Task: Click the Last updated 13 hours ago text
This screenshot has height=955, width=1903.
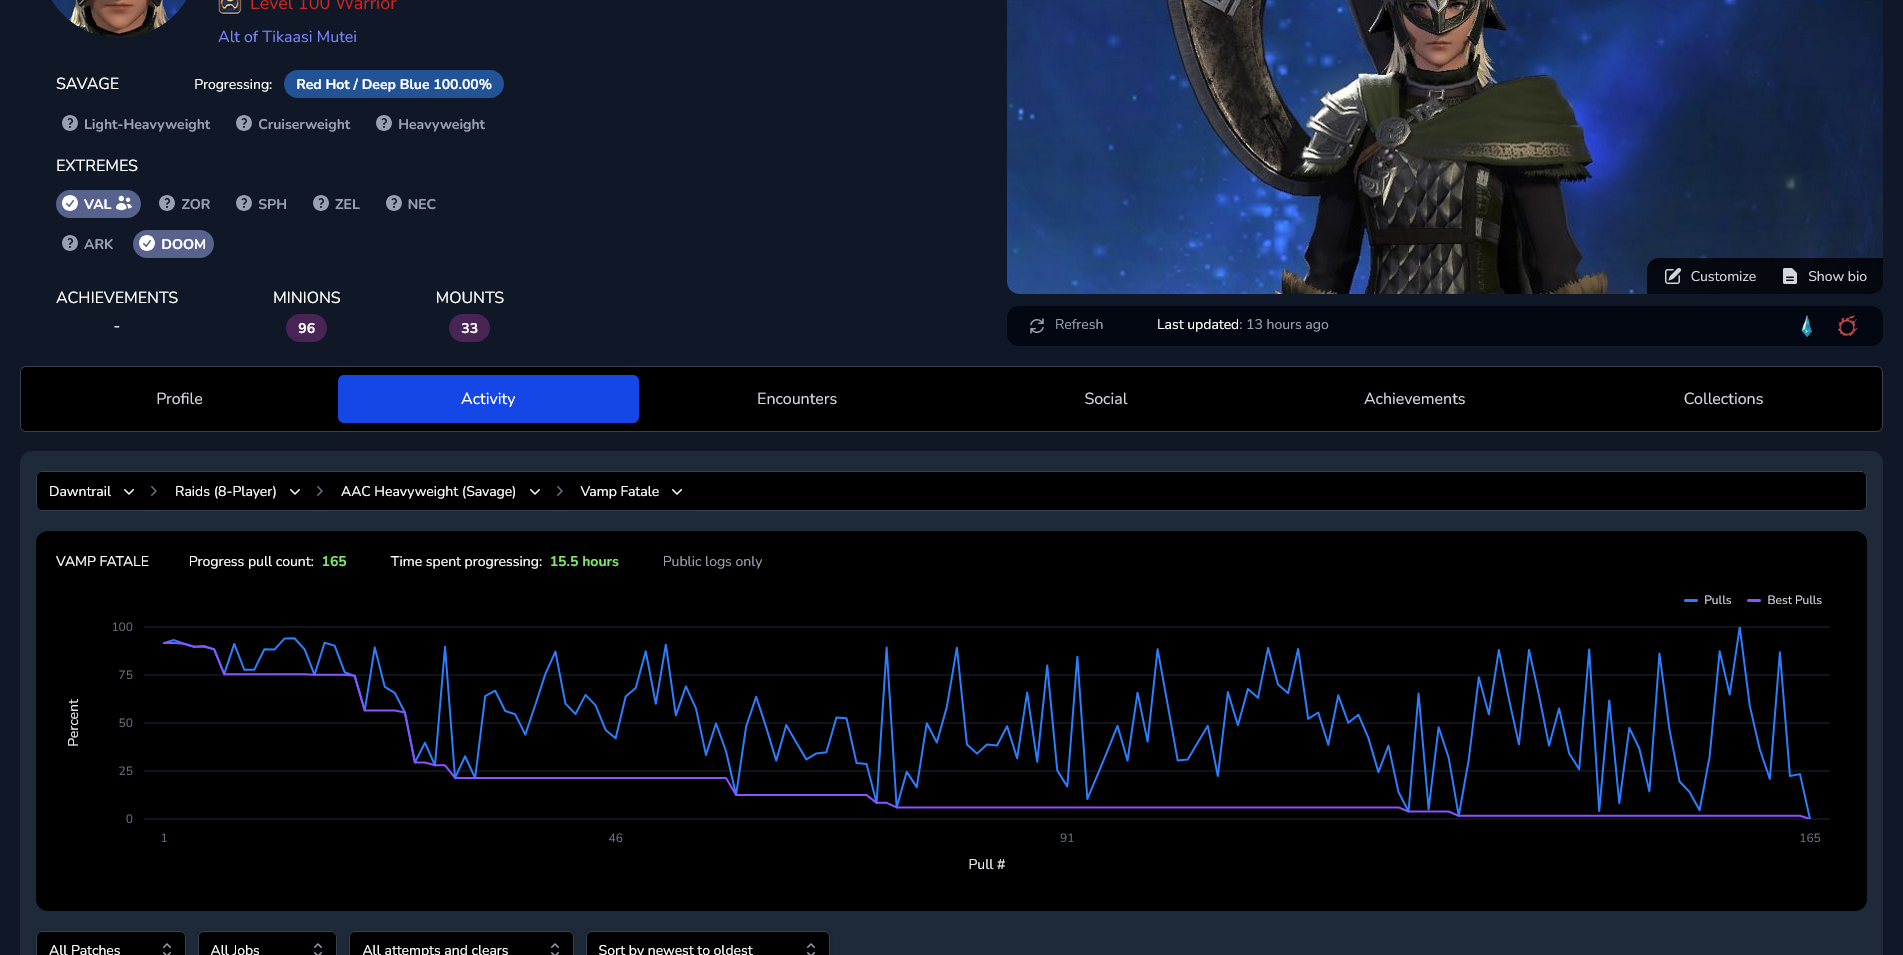Action: click(1243, 325)
